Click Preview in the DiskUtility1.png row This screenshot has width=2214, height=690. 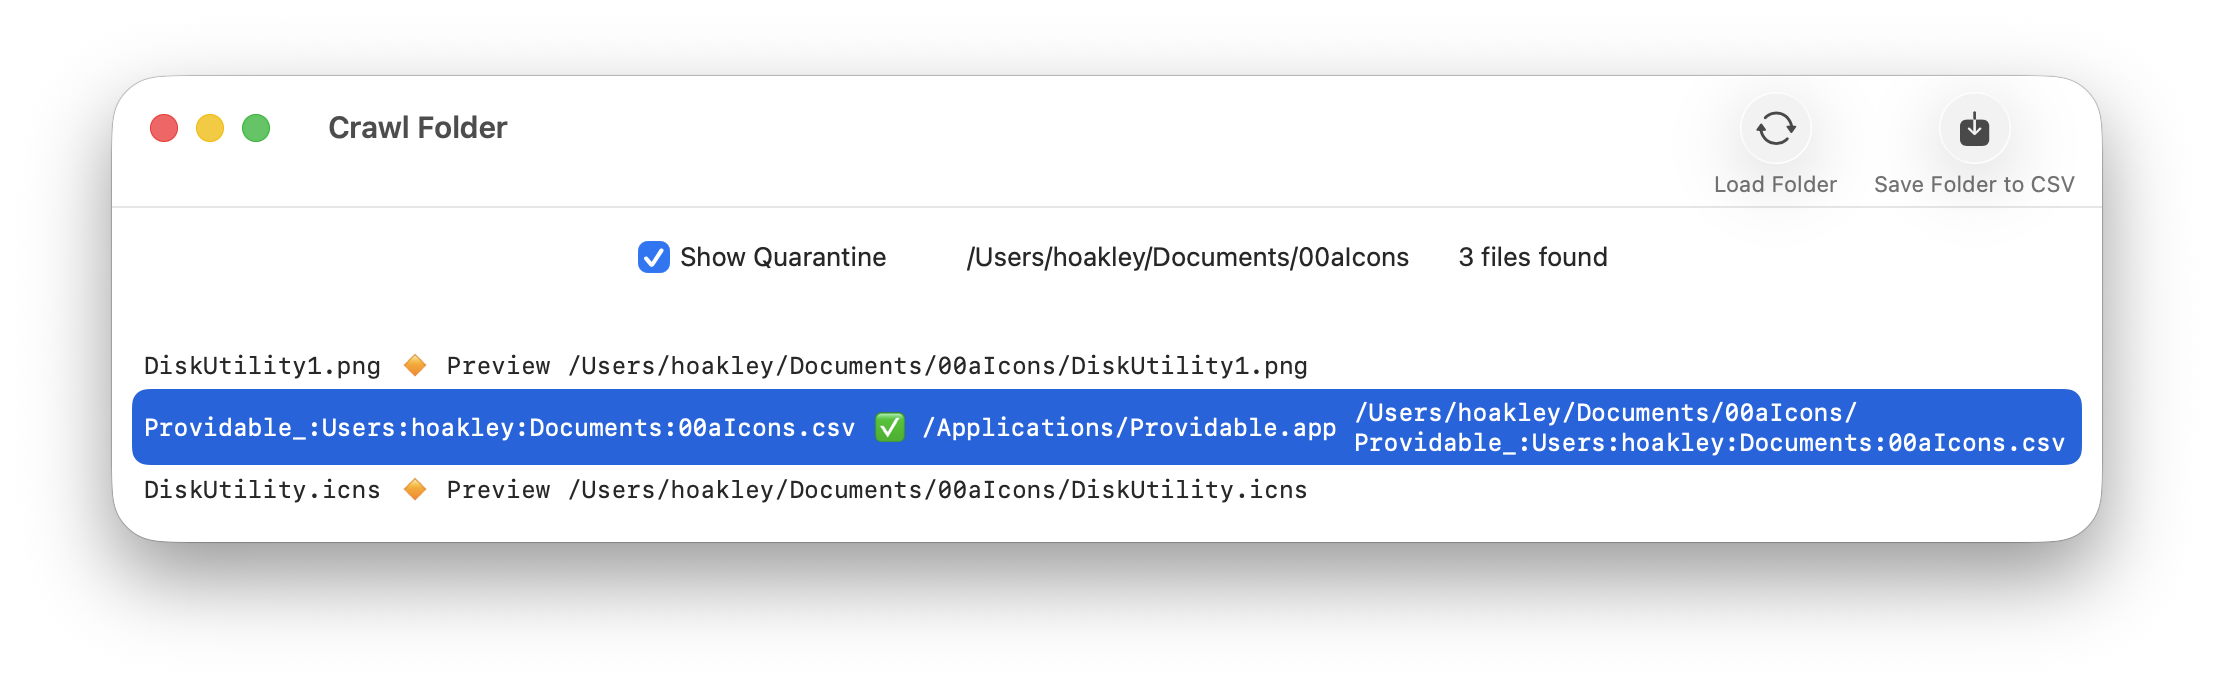498,366
